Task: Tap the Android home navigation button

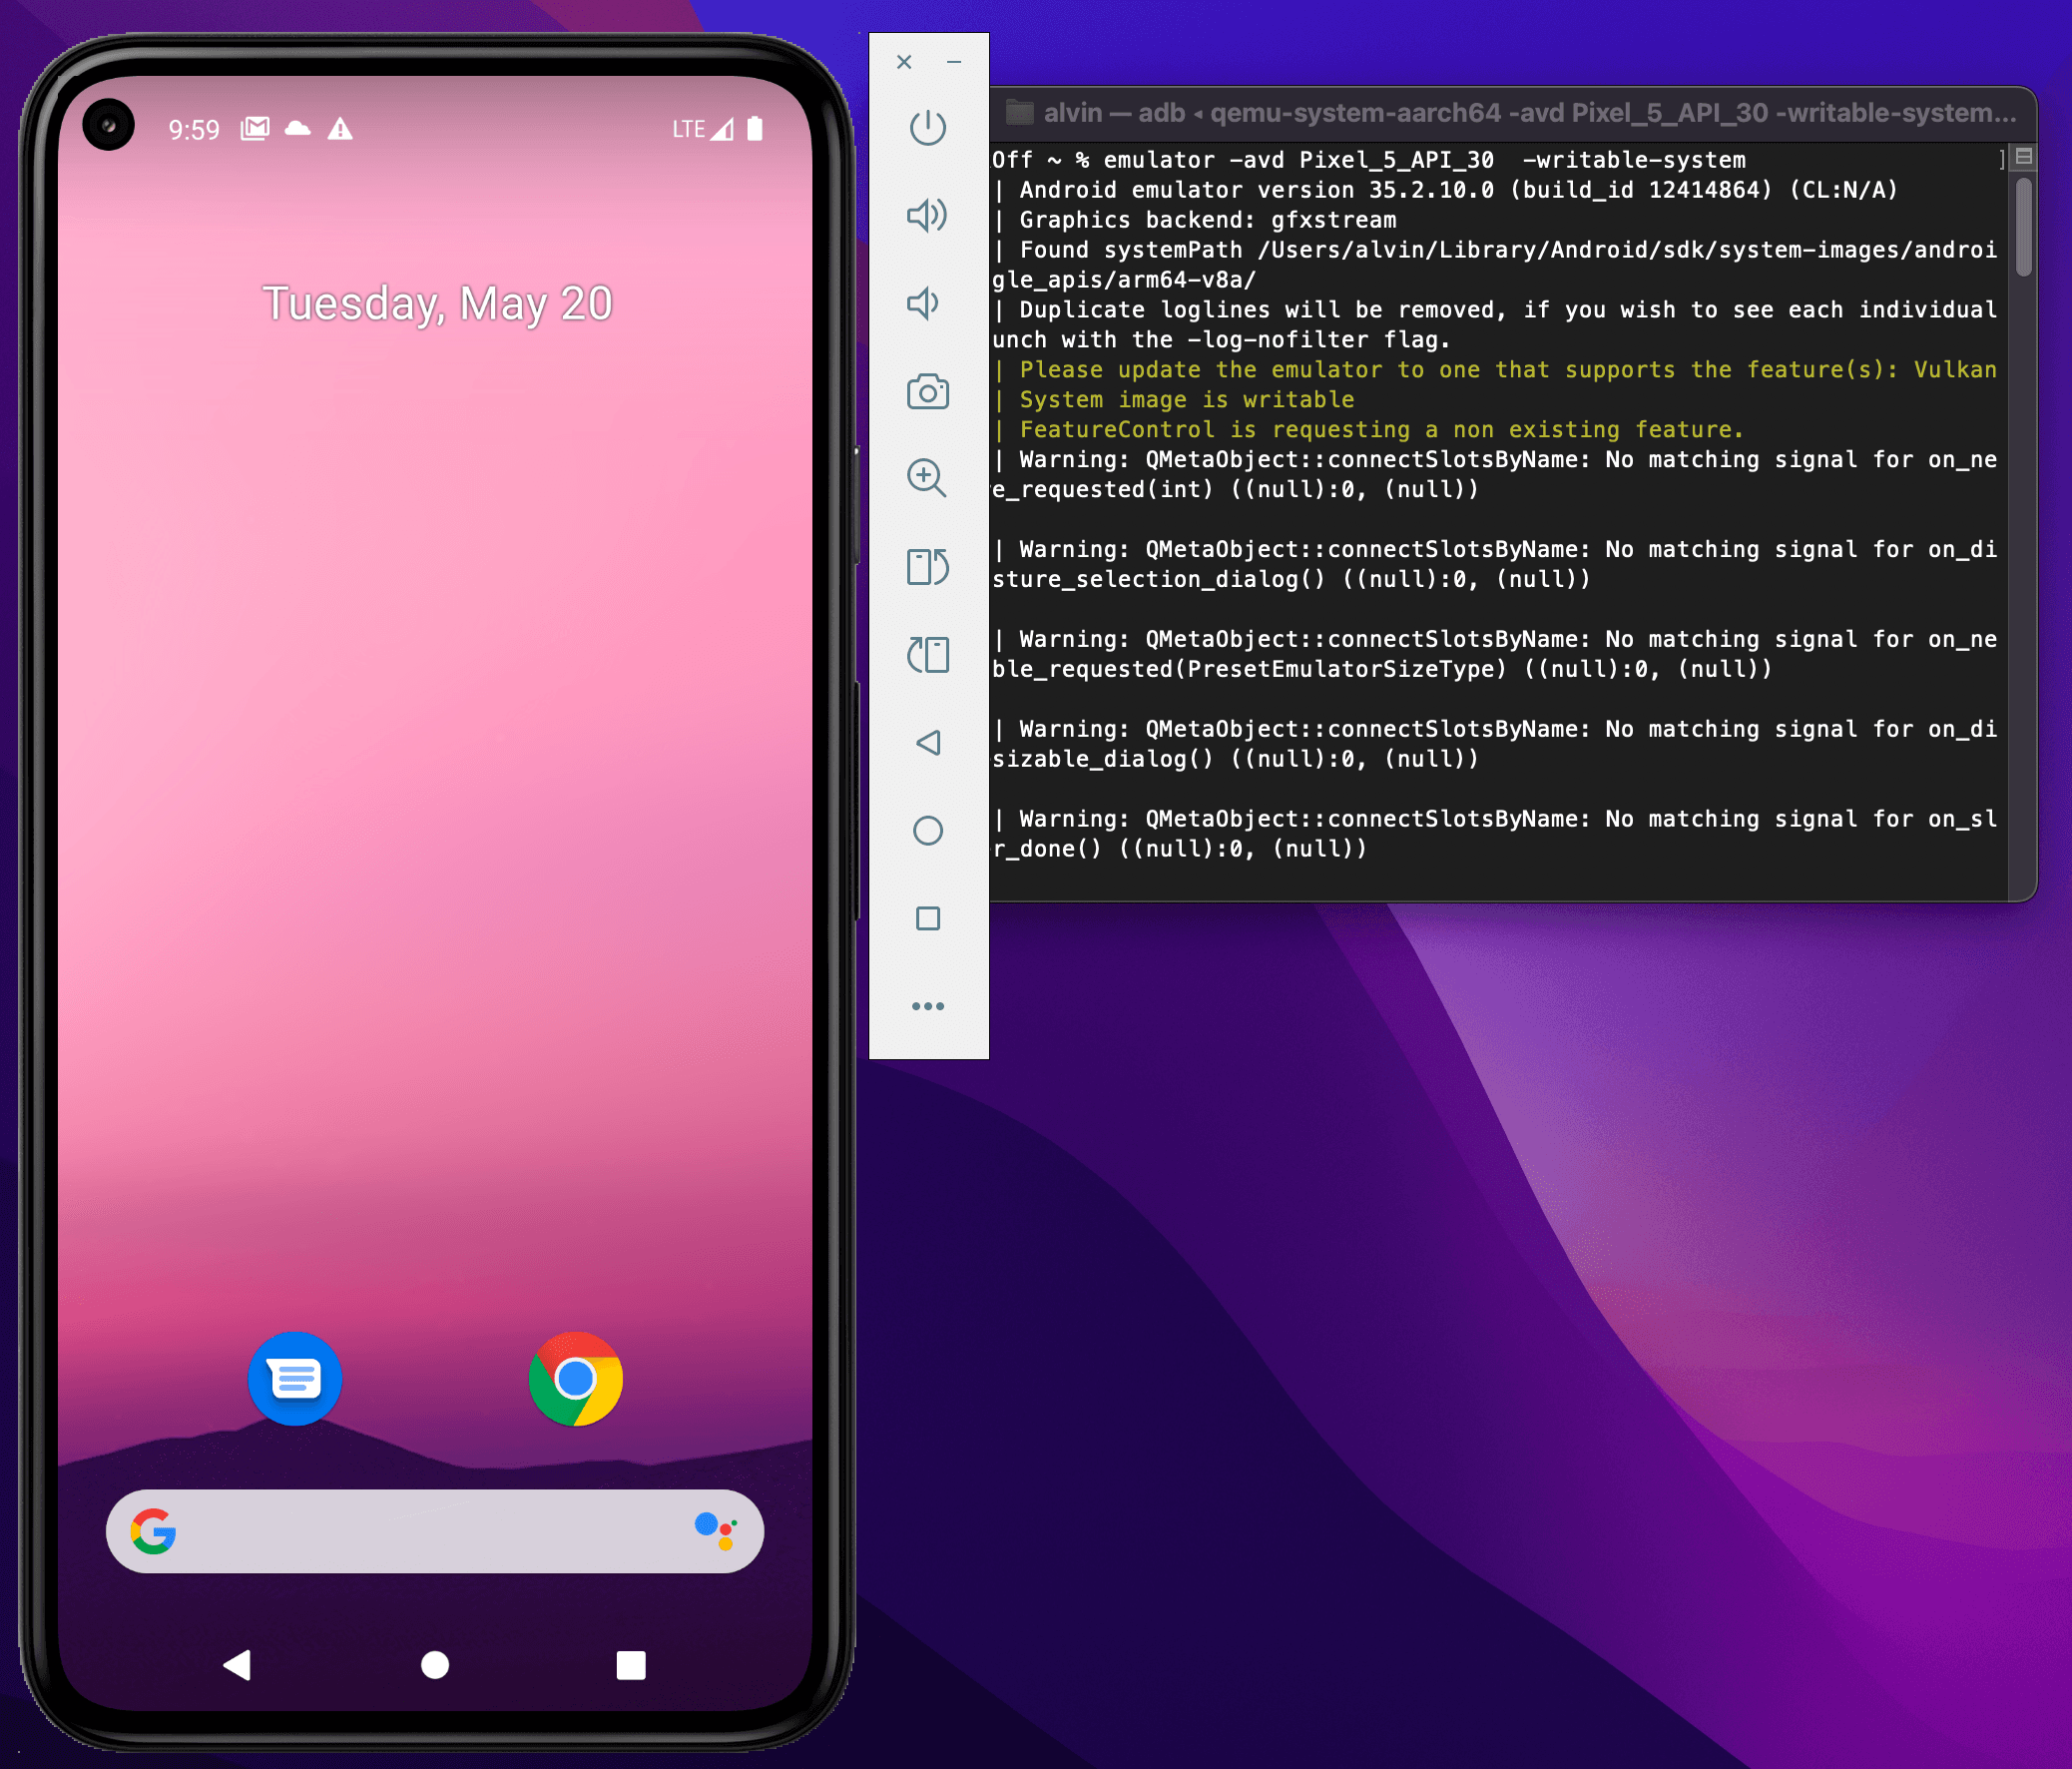Action: coord(435,1665)
